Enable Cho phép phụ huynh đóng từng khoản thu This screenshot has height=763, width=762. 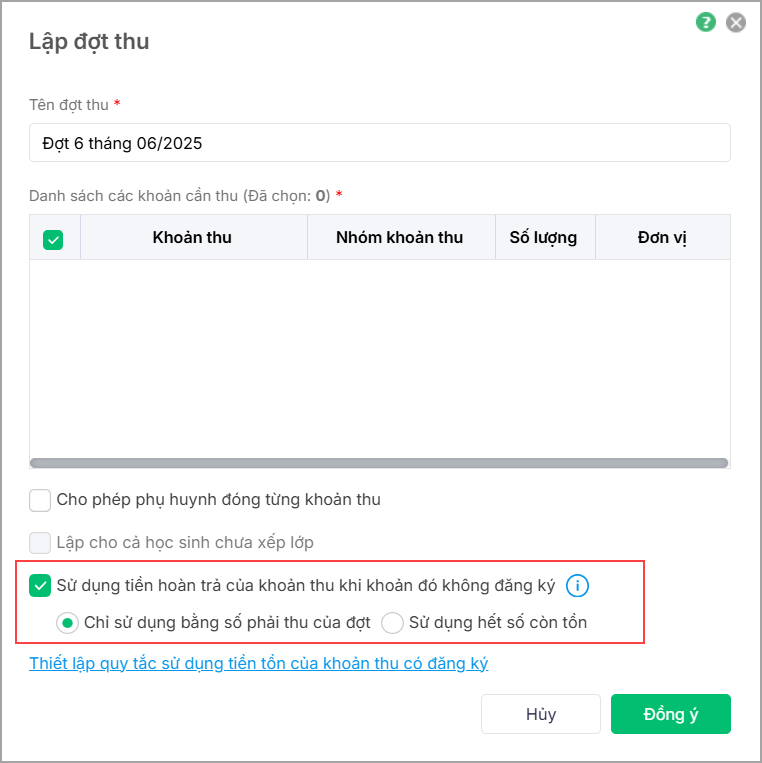pos(41,499)
